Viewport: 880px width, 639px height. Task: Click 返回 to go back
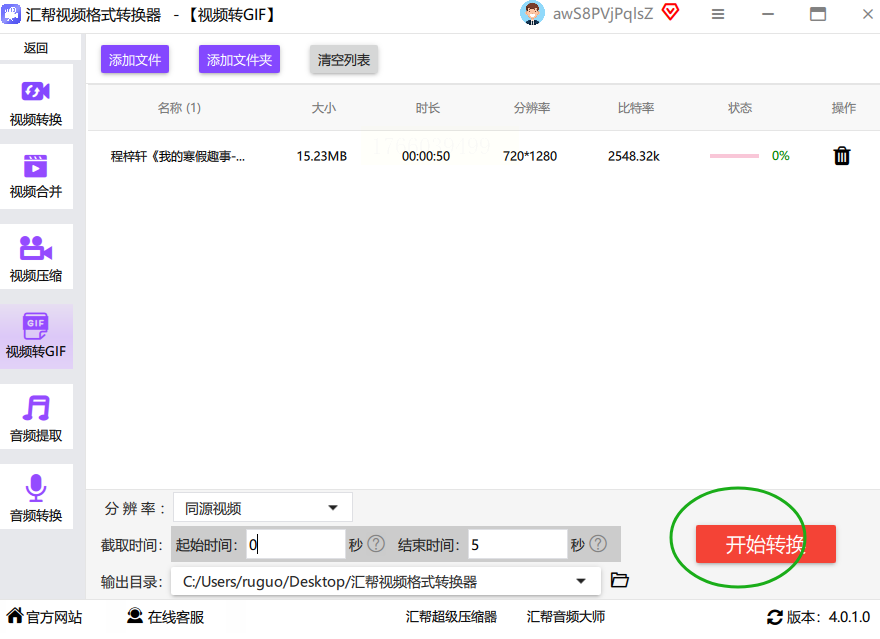click(36, 48)
